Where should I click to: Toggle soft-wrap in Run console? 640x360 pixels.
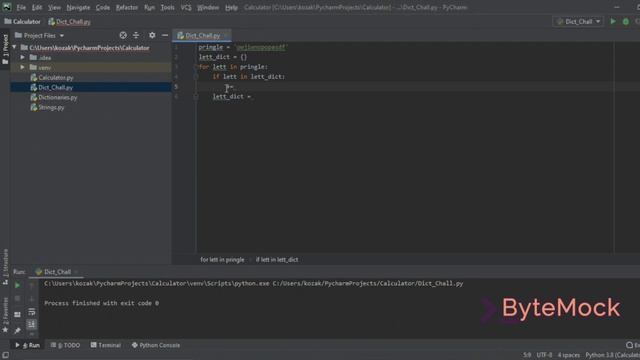pos(31,312)
